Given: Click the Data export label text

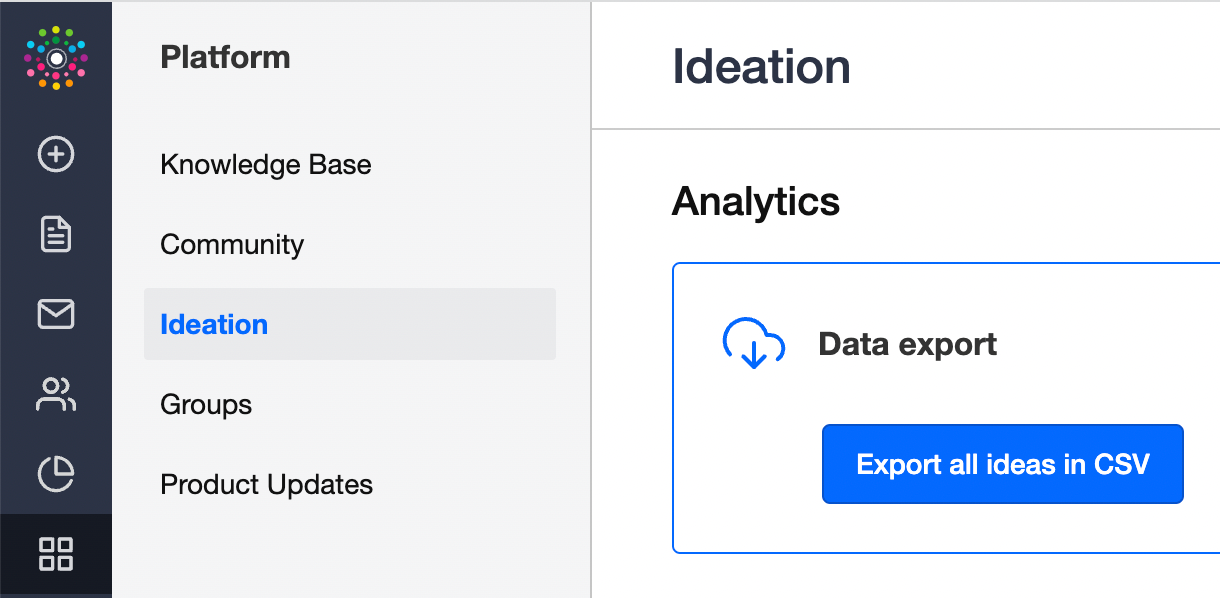Looking at the screenshot, I should click(x=908, y=344).
